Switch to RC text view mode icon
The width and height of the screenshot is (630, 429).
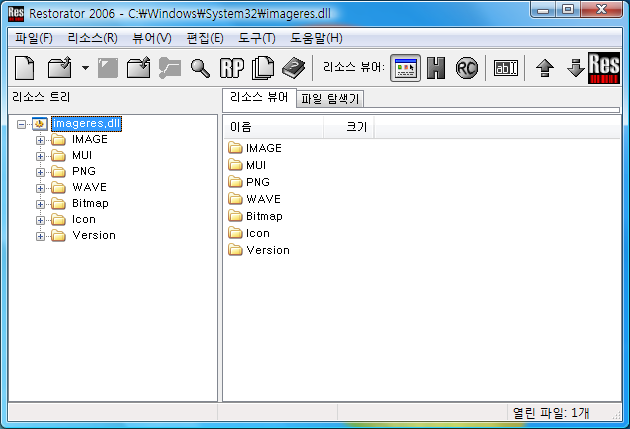click(466, 68)
